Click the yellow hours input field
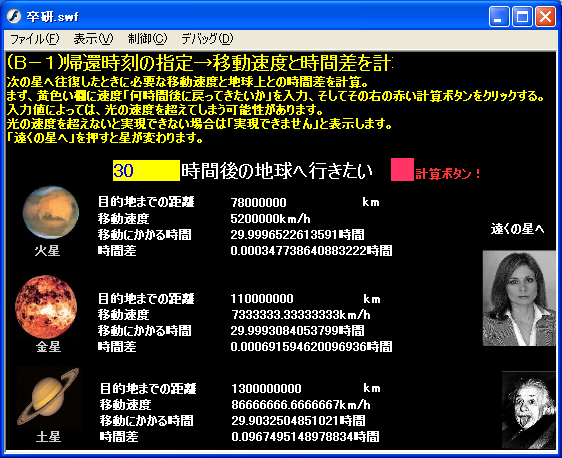Viewport: 562px width, 458px height. point(146,170)
